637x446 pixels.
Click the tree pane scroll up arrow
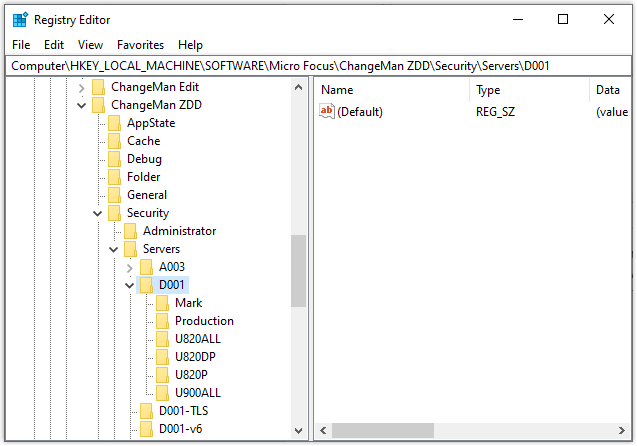point(299,87)
